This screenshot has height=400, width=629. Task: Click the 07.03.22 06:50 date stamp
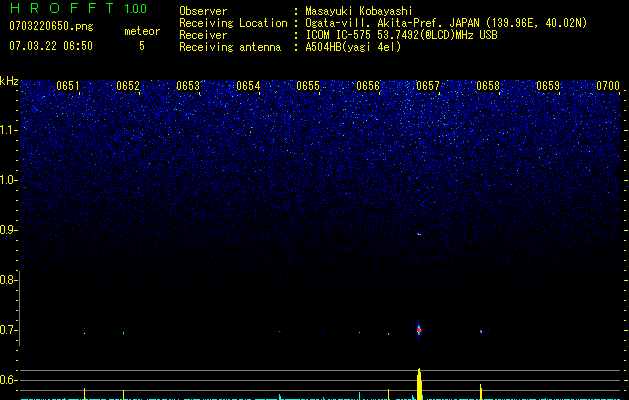(50, 46)
